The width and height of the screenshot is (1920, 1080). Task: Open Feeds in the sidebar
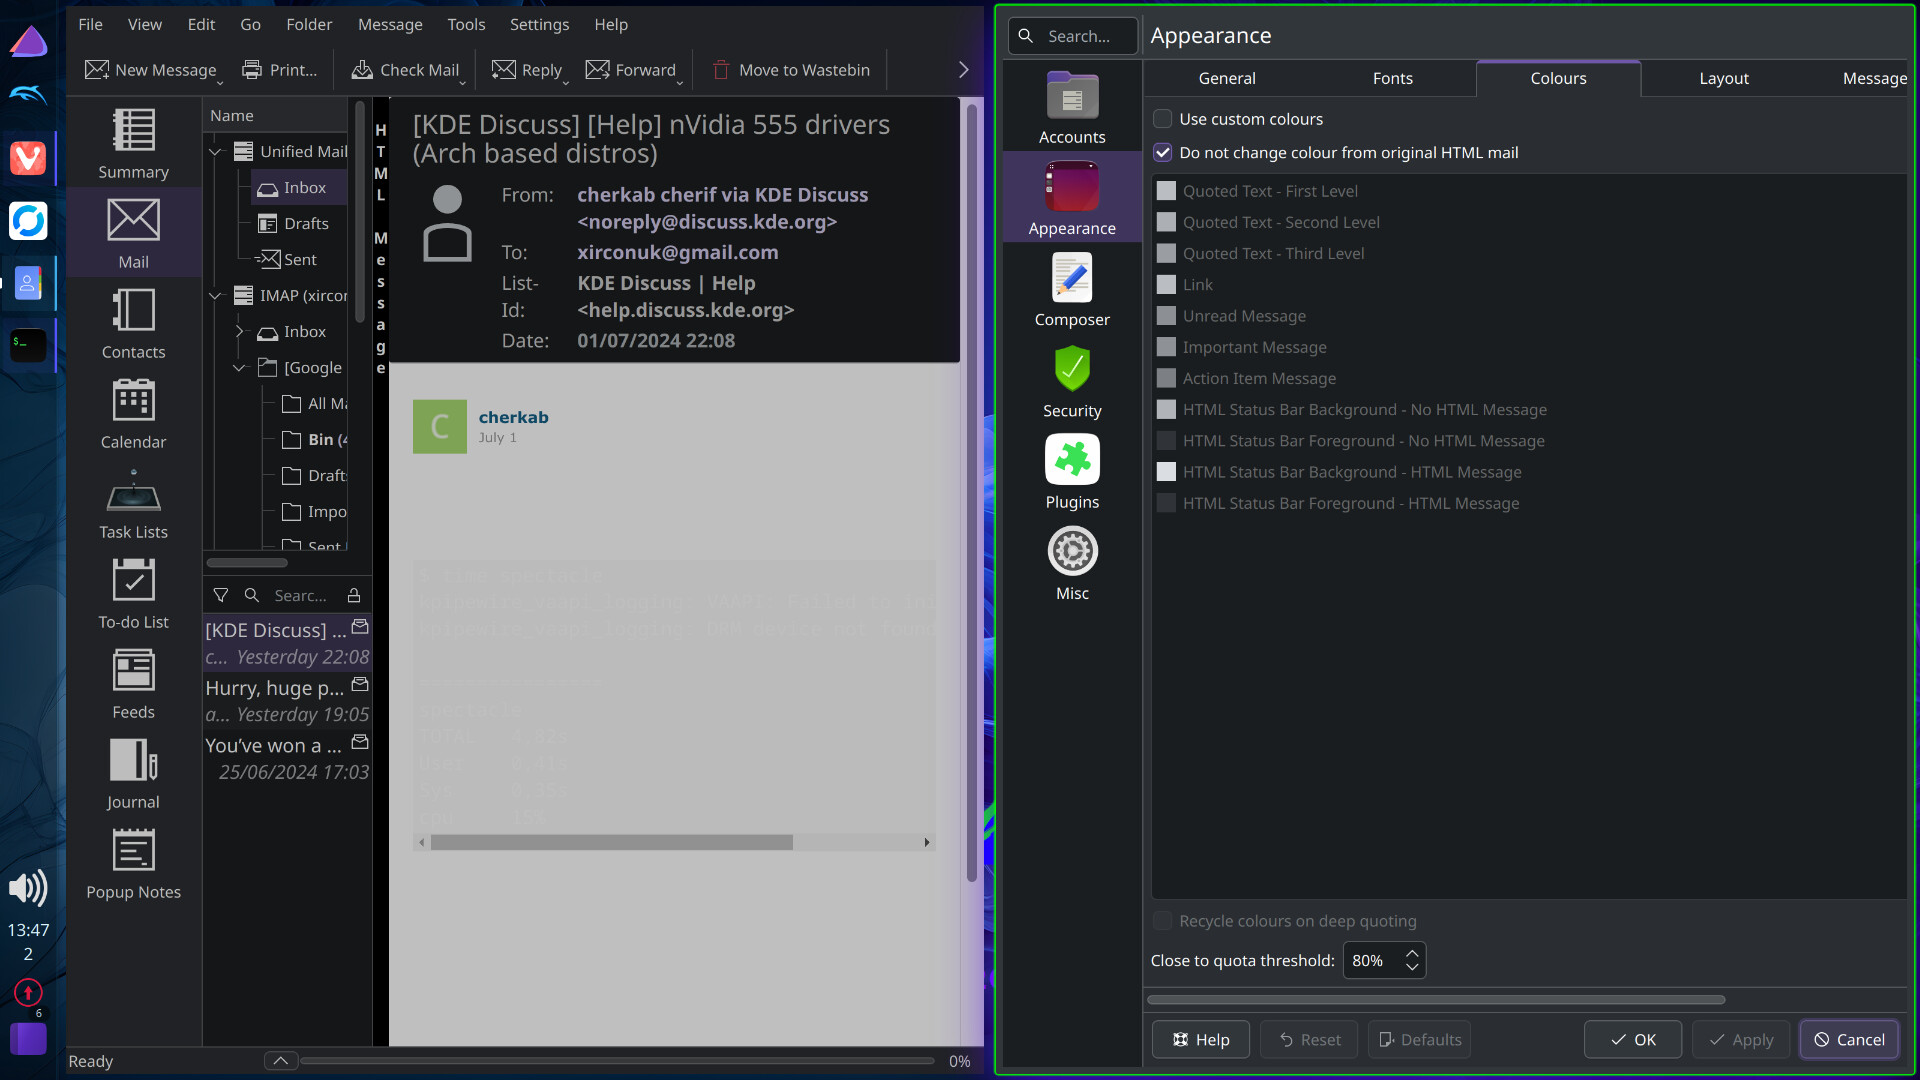133,684
